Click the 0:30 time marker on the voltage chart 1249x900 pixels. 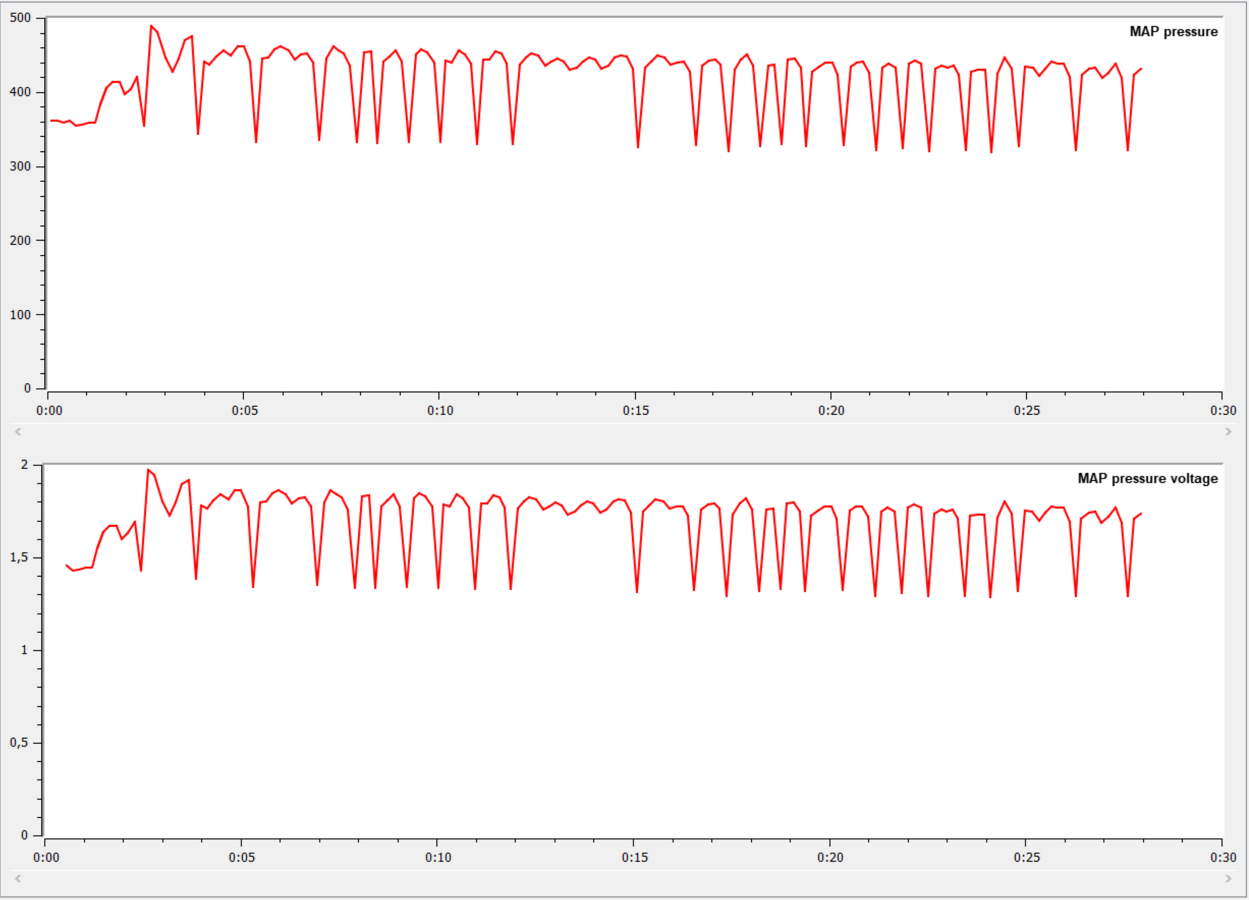click(x=1221, y=857)
